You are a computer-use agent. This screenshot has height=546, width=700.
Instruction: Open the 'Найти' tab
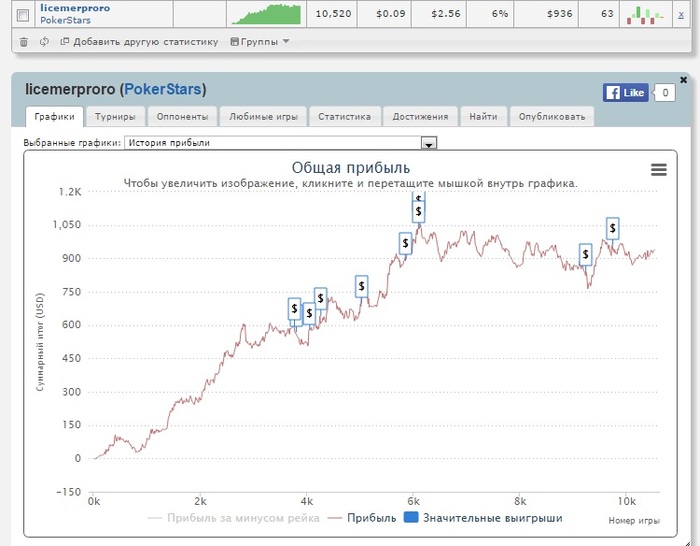click(x=483, y=117)
